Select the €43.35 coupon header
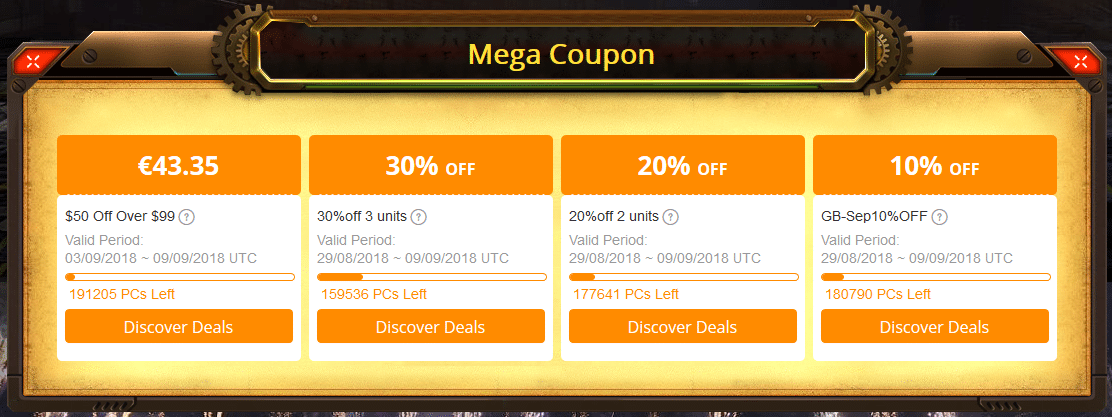The height and width of the screenshot is (417, 1112). click(179, 165)
